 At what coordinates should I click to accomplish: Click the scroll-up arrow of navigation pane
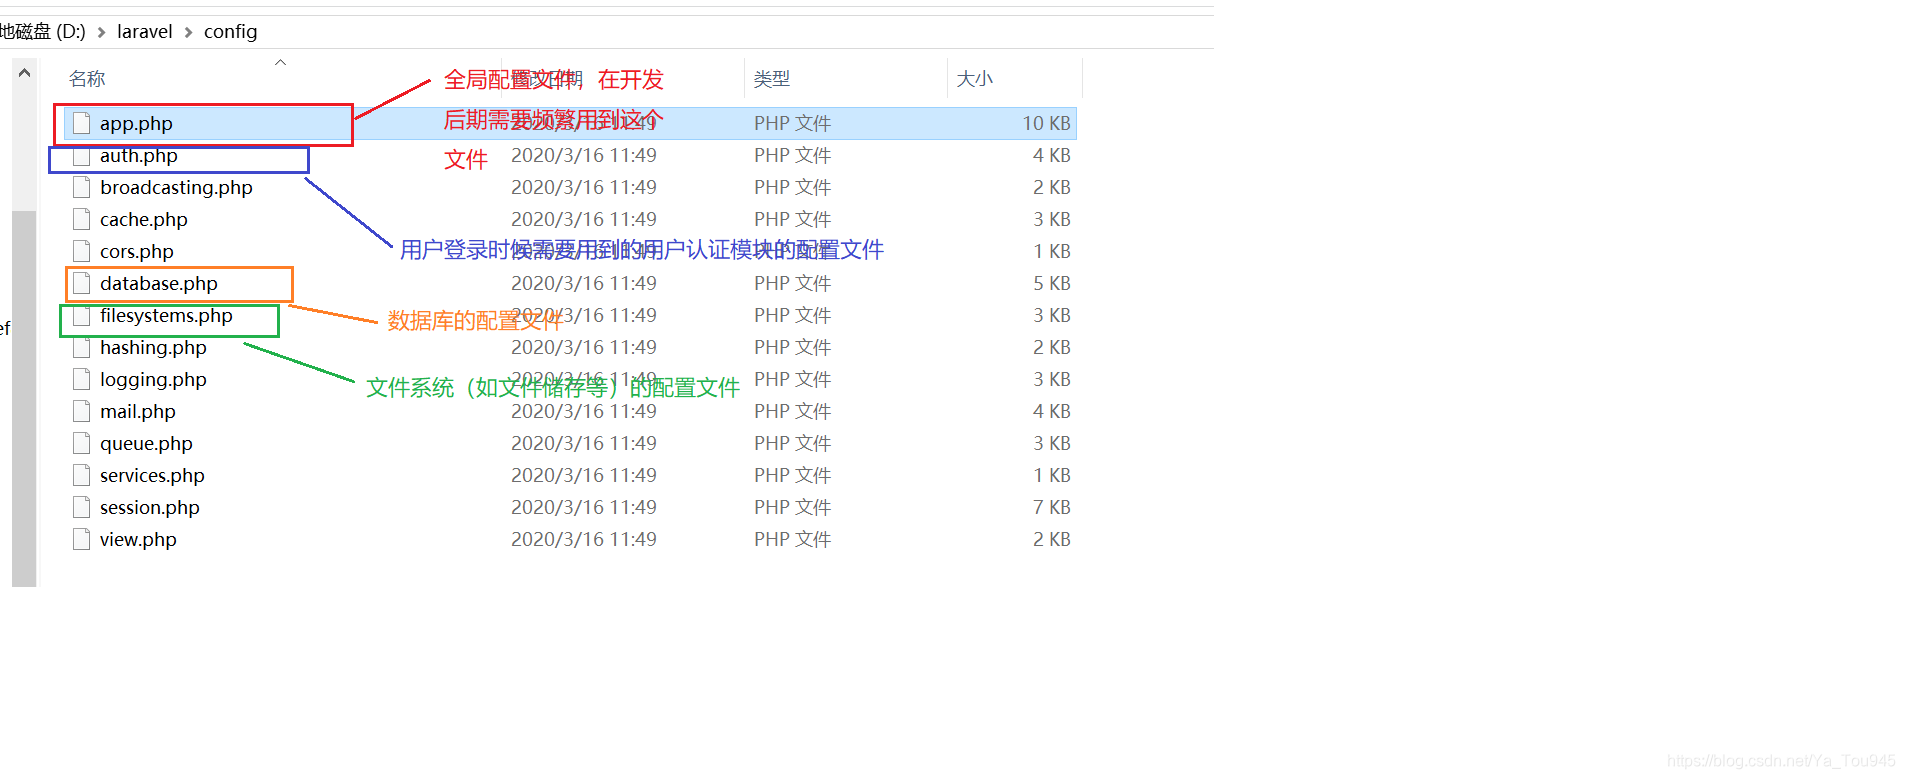(24, 72)
